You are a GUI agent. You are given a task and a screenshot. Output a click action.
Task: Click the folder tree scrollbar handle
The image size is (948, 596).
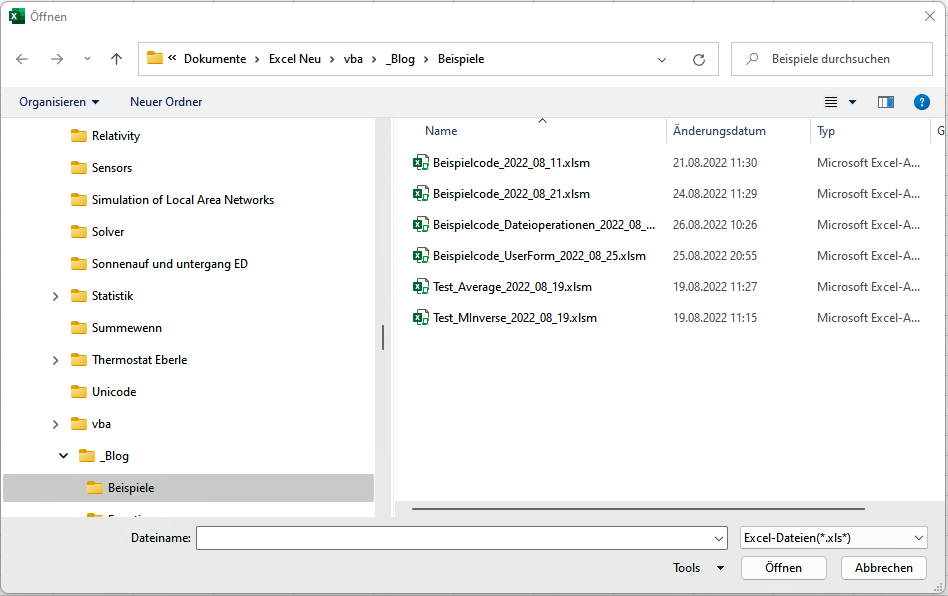[x=383, y=337]
